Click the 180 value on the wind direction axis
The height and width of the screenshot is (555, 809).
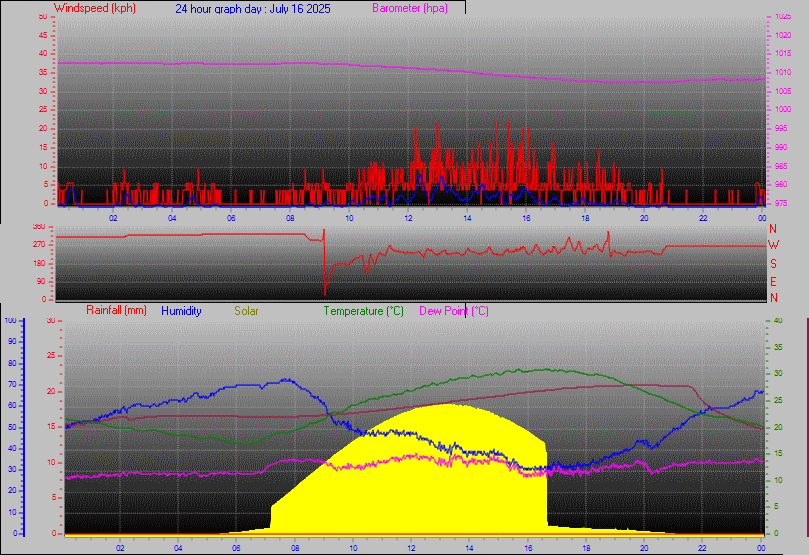click(39, 263)
